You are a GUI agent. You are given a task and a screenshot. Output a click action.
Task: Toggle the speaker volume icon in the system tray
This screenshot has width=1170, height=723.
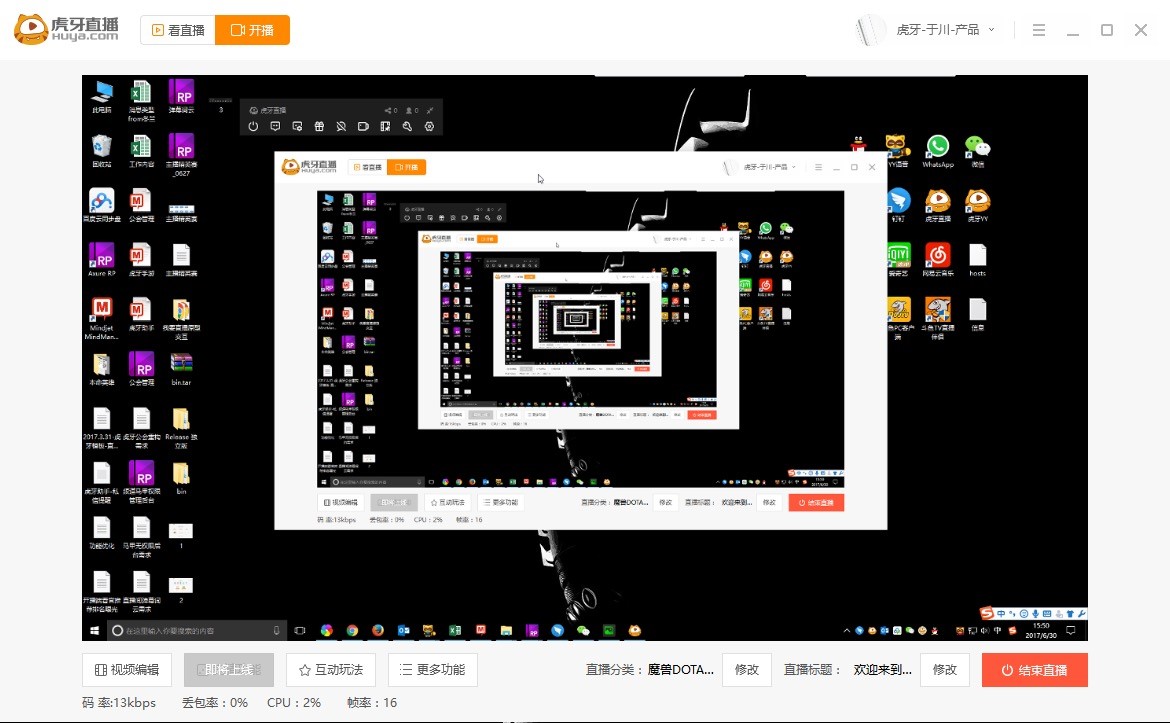pos(985,631)
